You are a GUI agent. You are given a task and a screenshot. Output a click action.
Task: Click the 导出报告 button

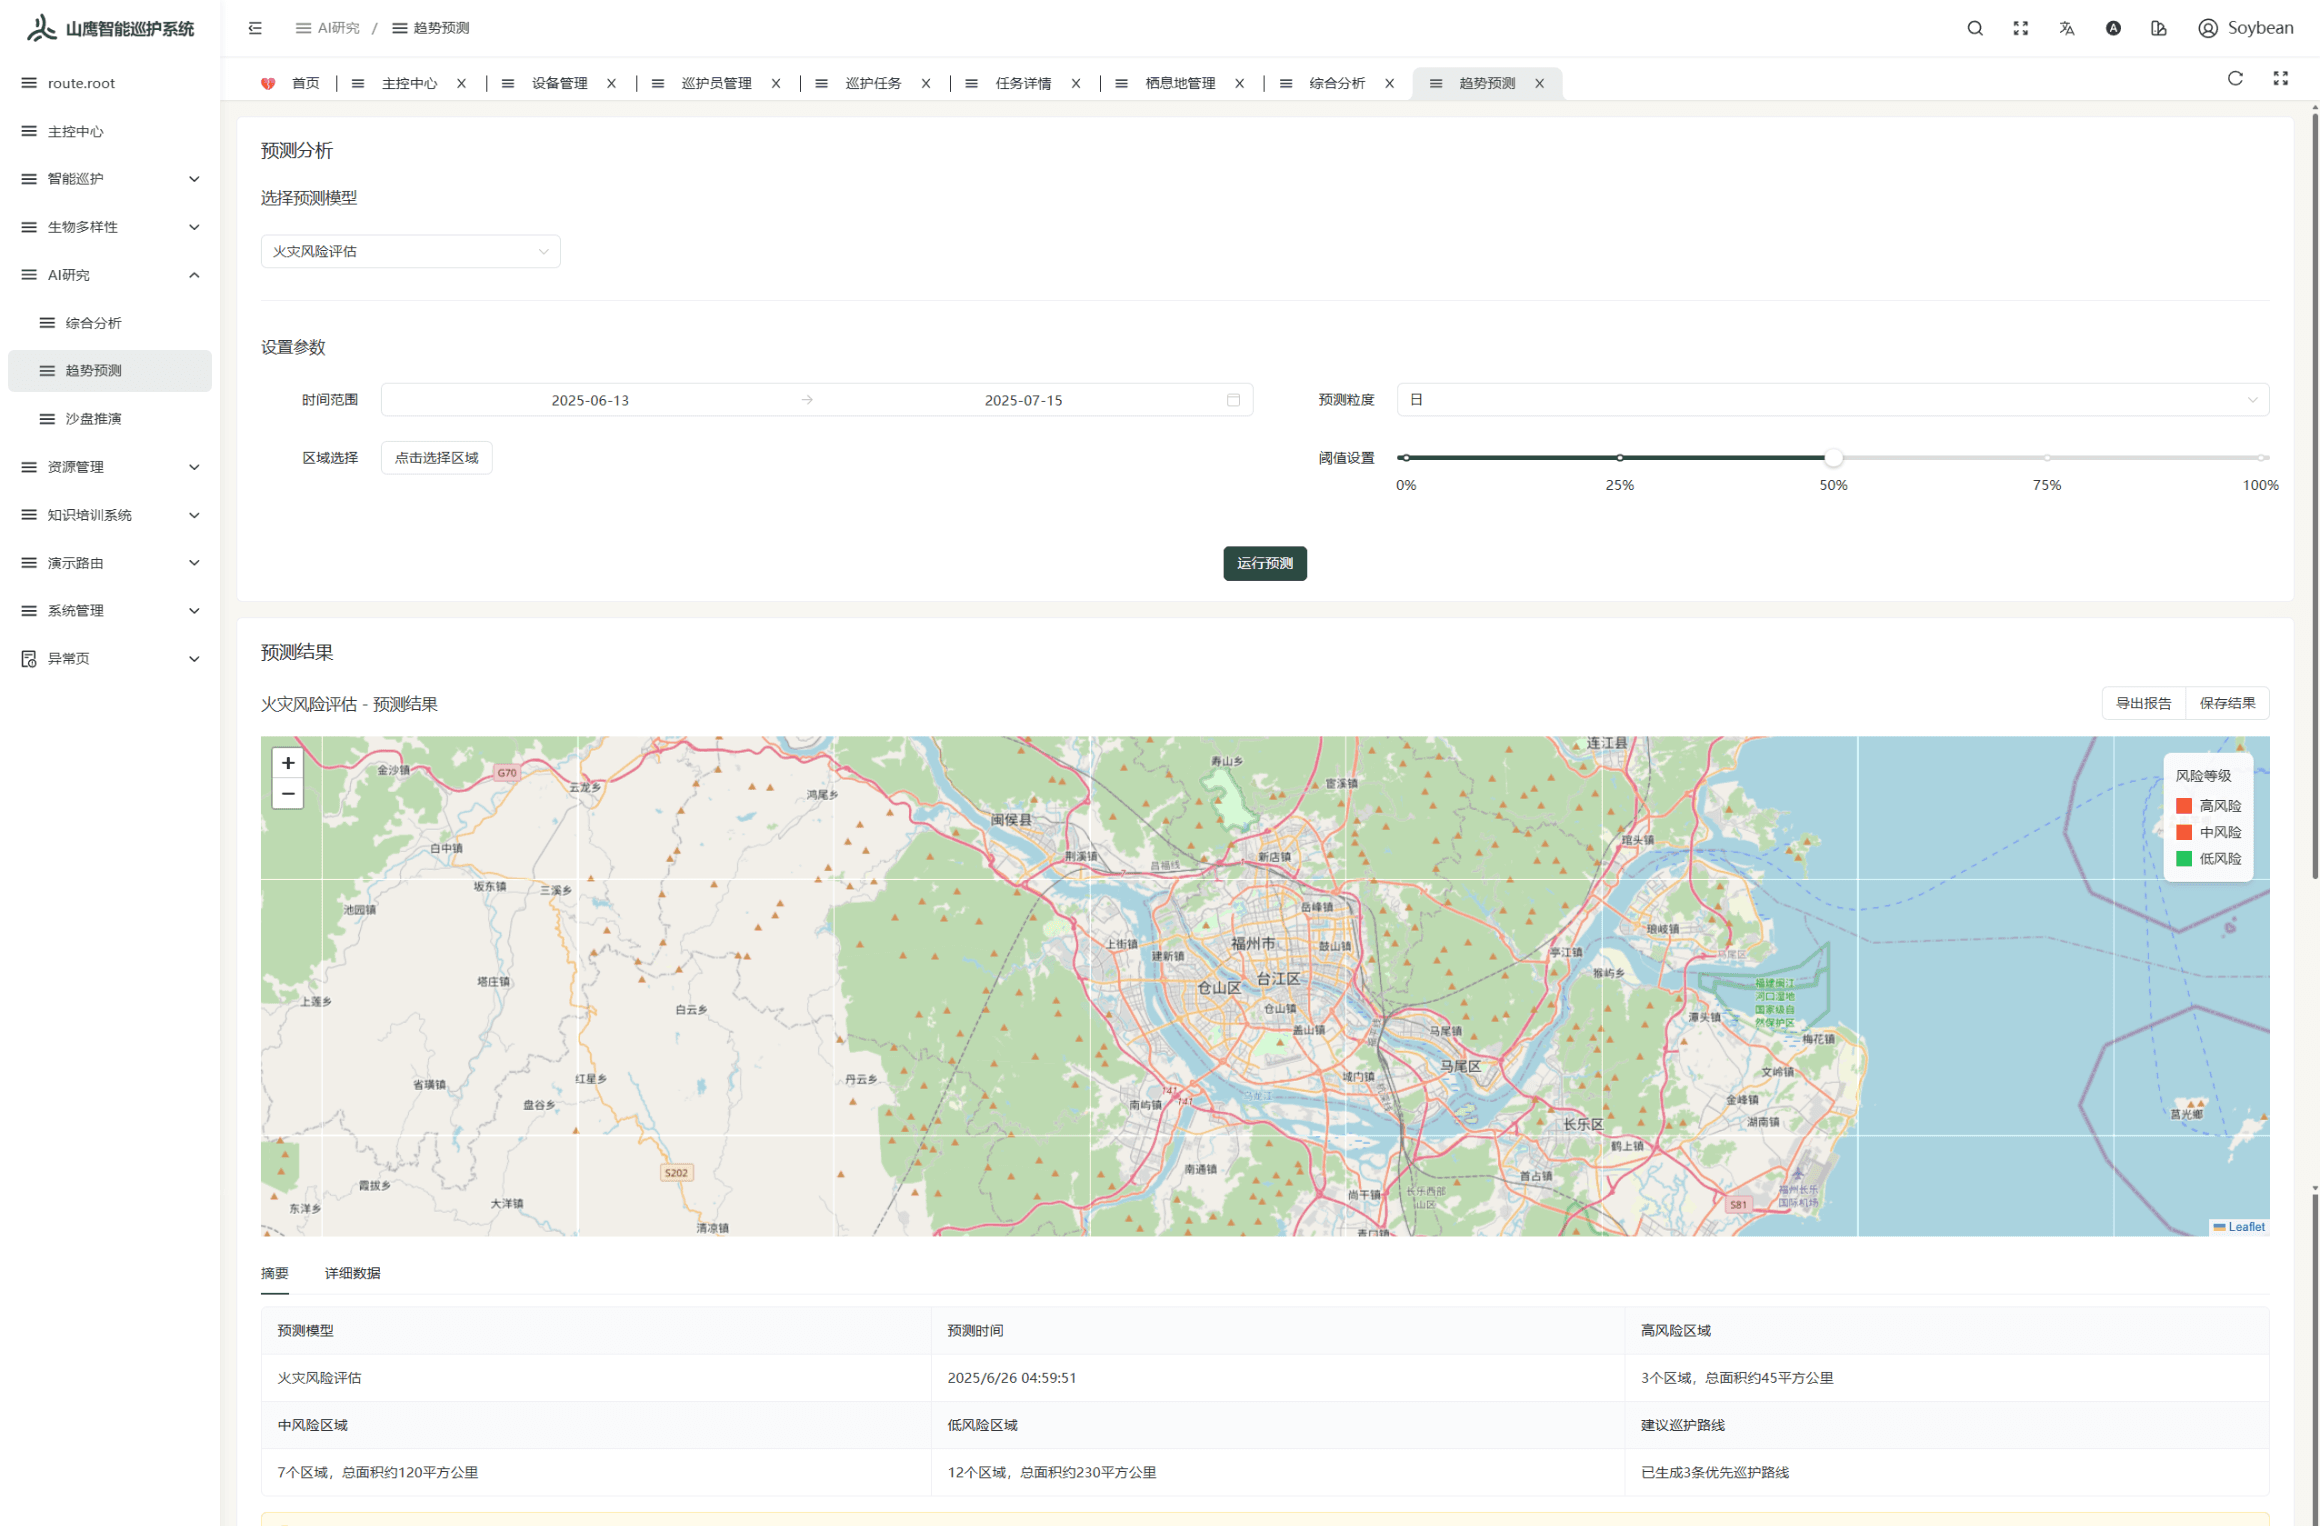[2143, 703]
